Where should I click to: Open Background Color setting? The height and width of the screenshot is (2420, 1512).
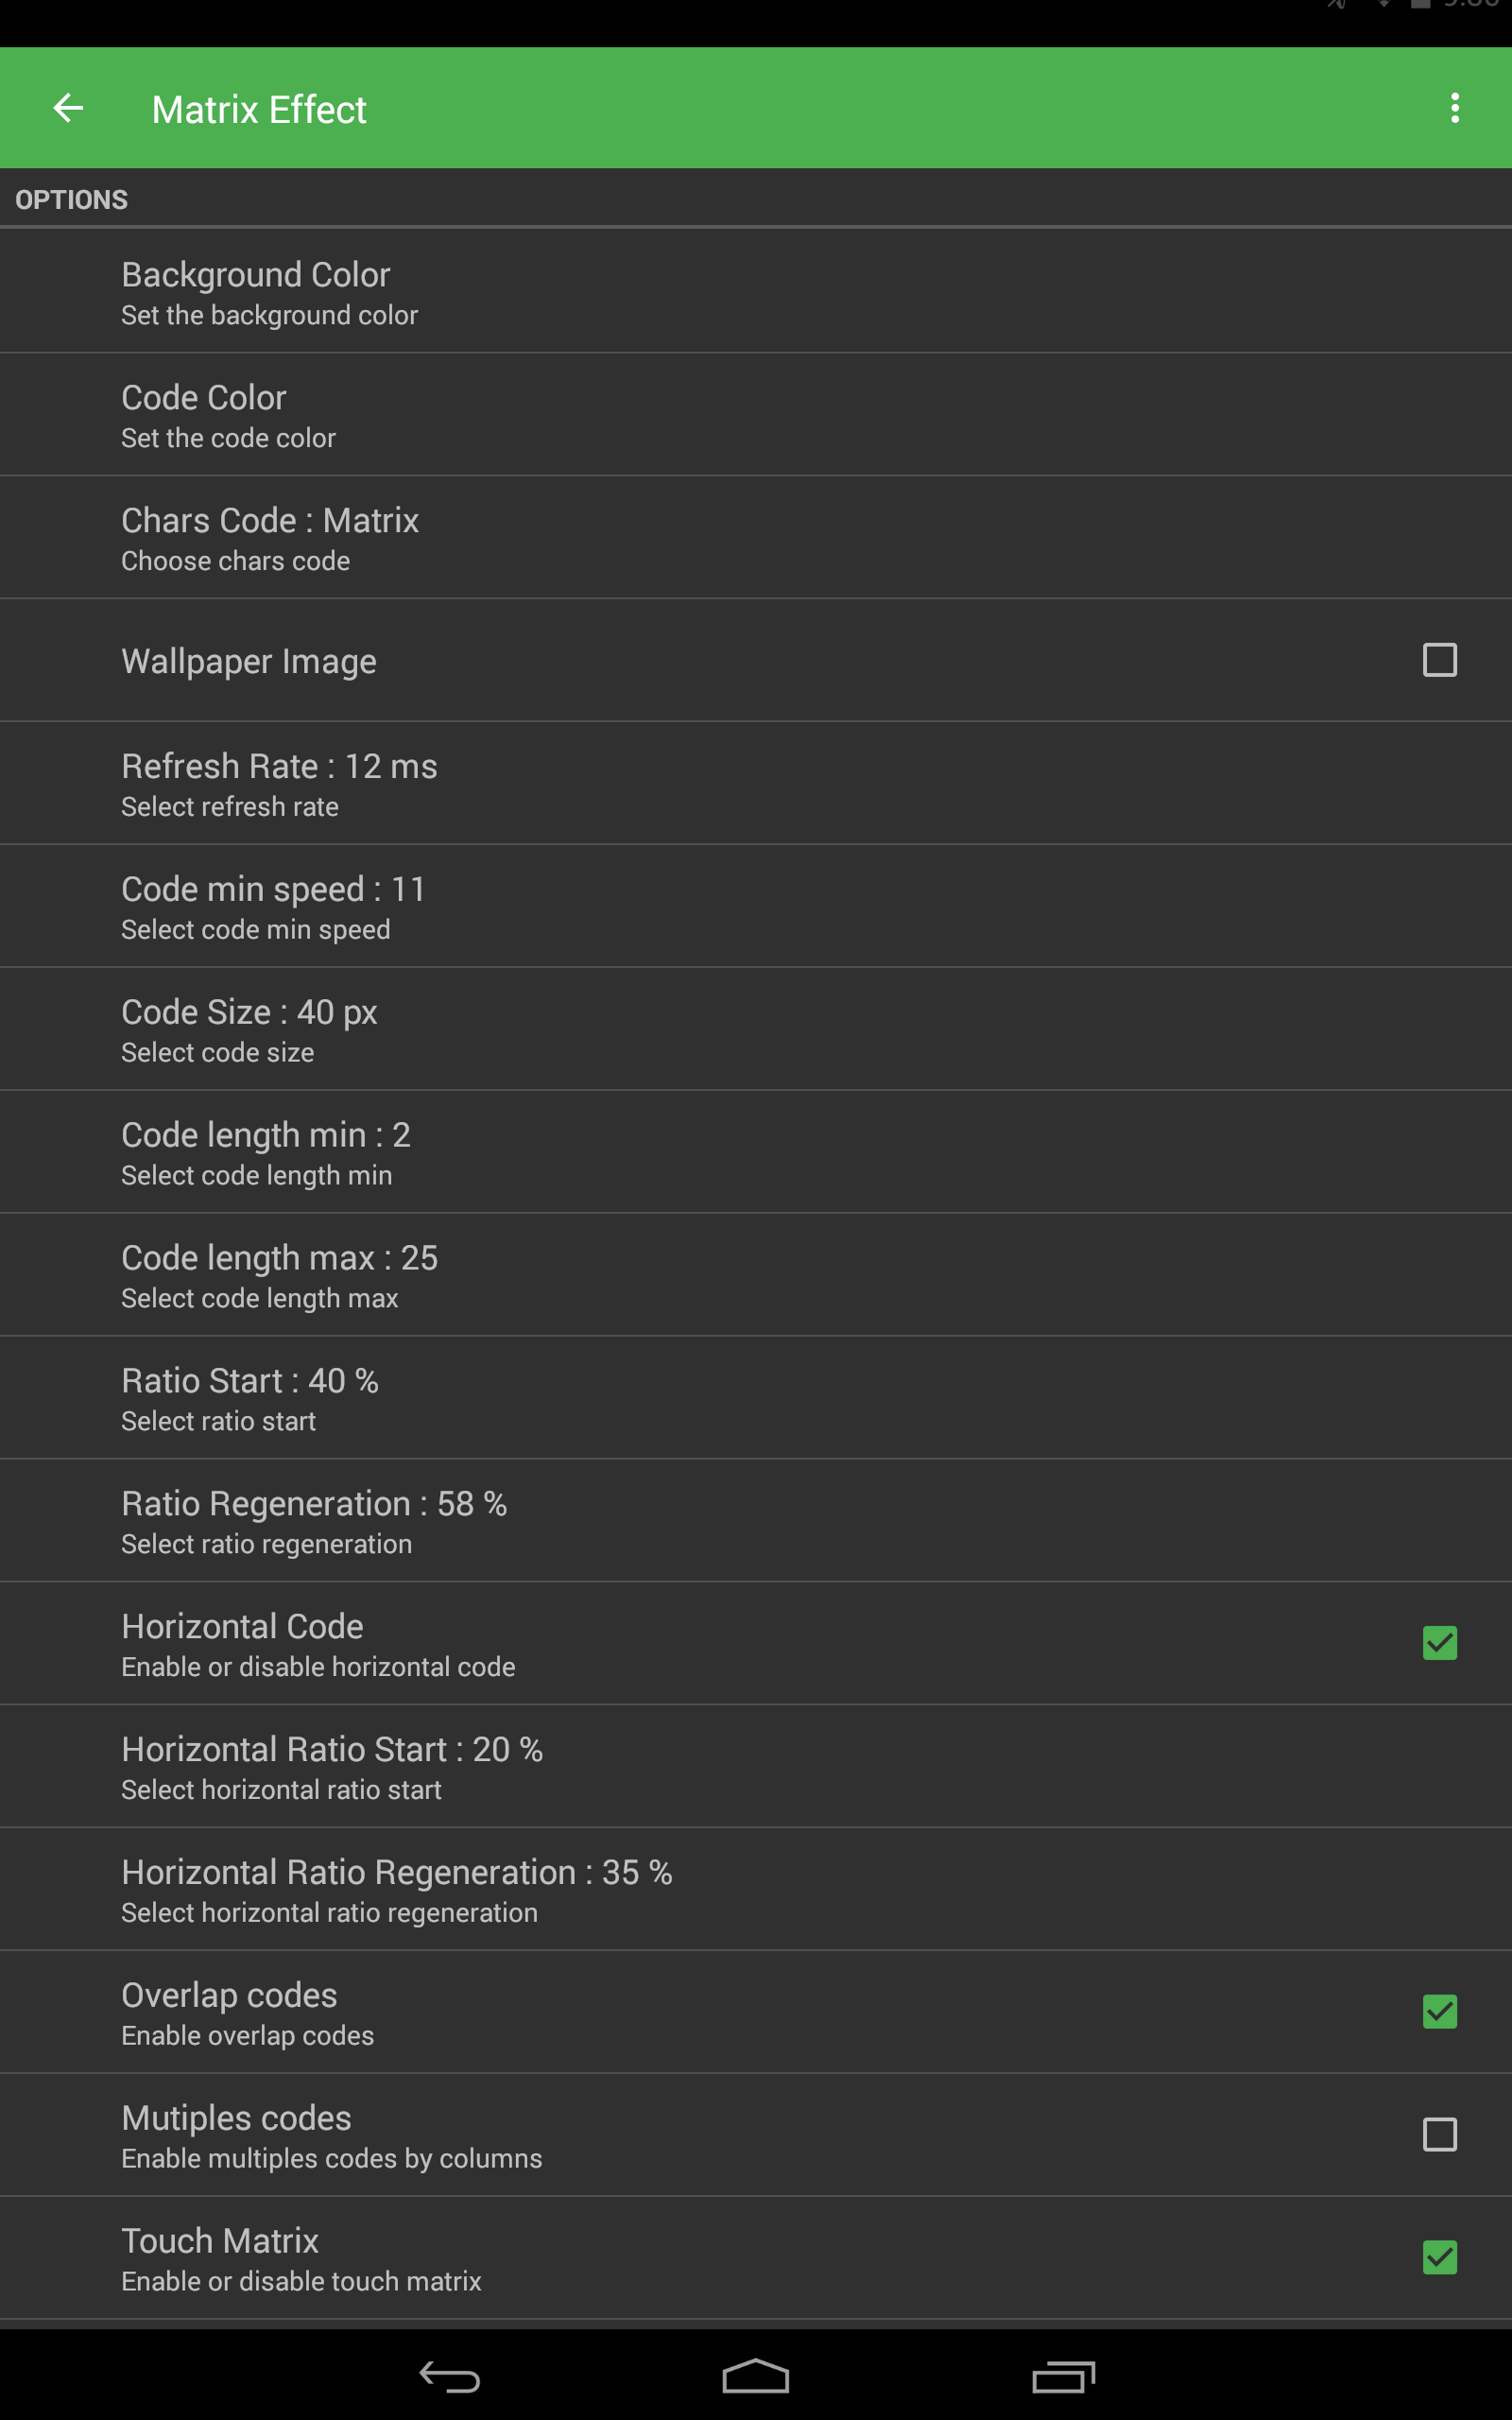coord(756,292)
